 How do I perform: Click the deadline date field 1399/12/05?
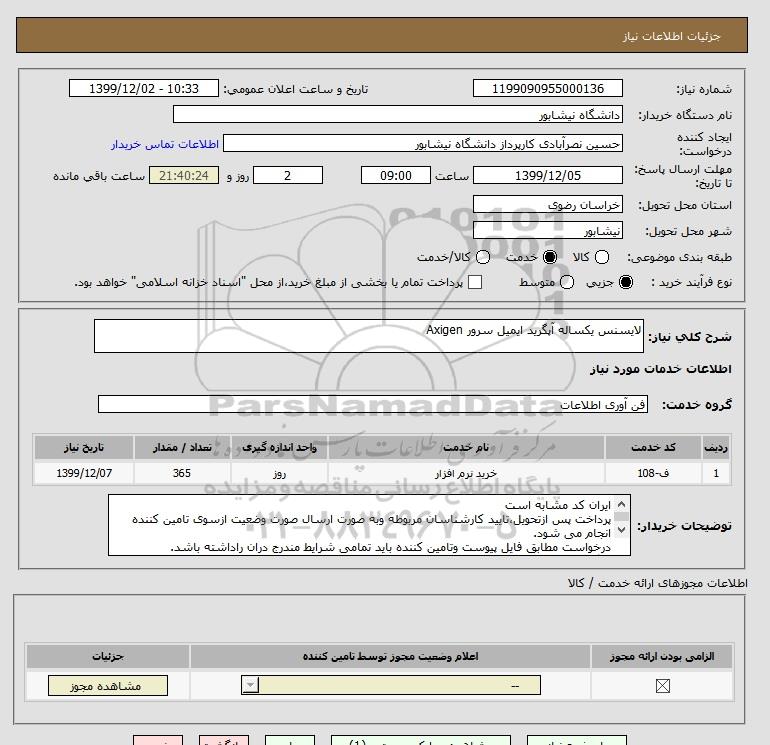[x=548, y=175]
